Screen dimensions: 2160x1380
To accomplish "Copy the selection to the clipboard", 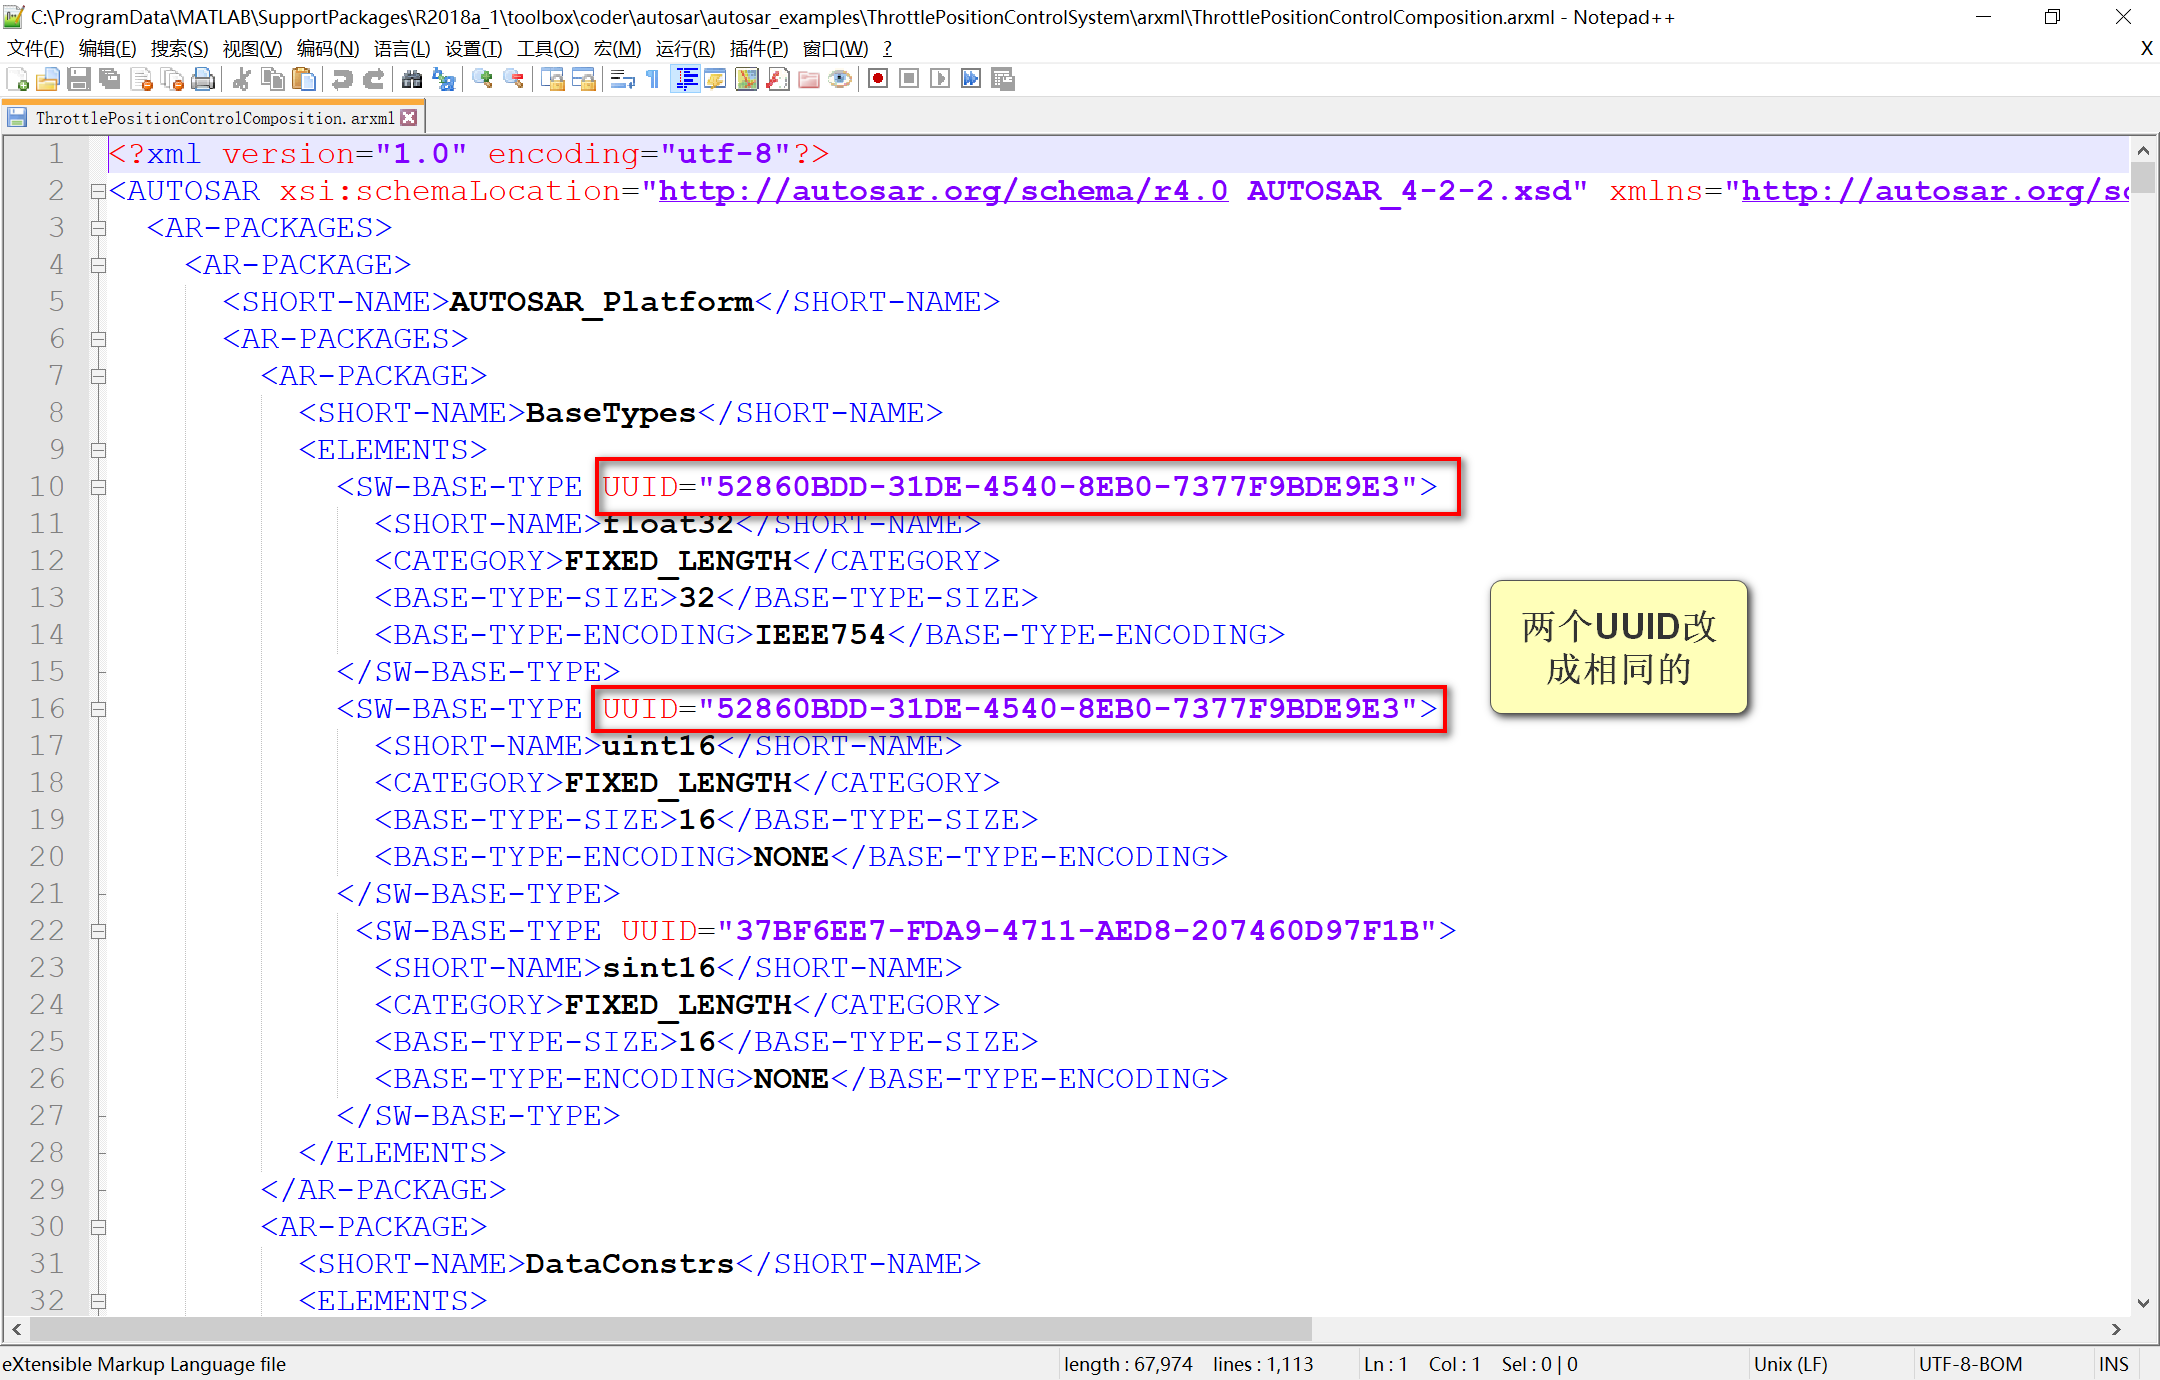I will (272, 79).
